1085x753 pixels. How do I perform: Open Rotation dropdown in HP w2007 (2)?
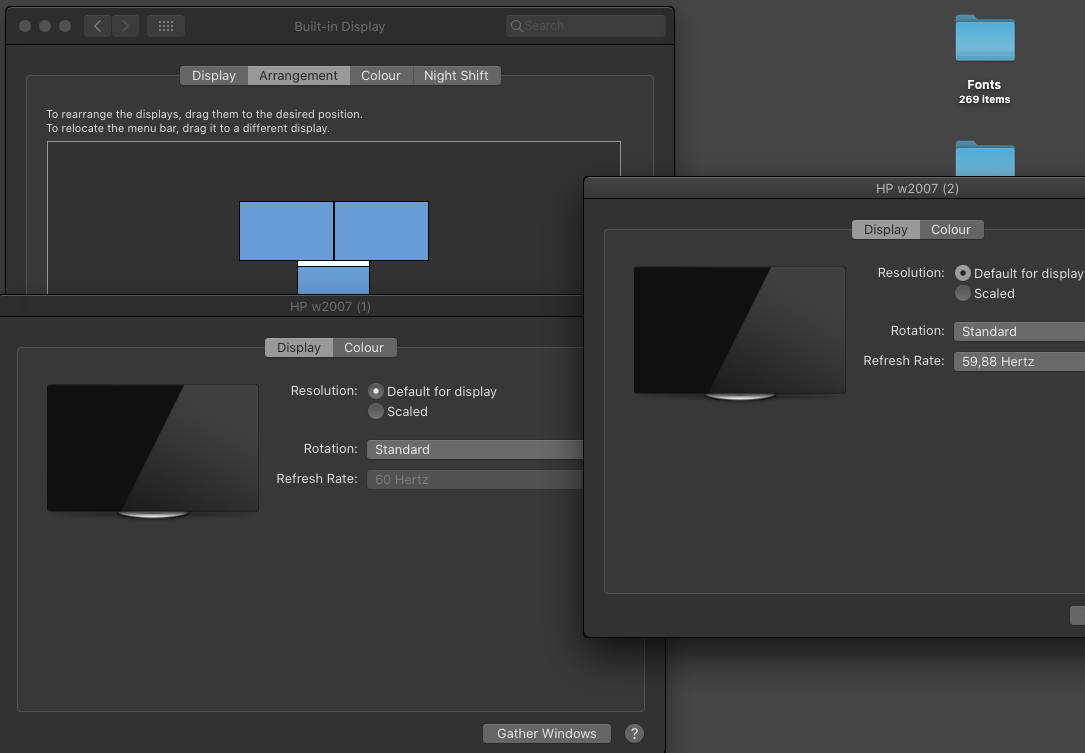pyautogui.click(x=1019, y=332)
